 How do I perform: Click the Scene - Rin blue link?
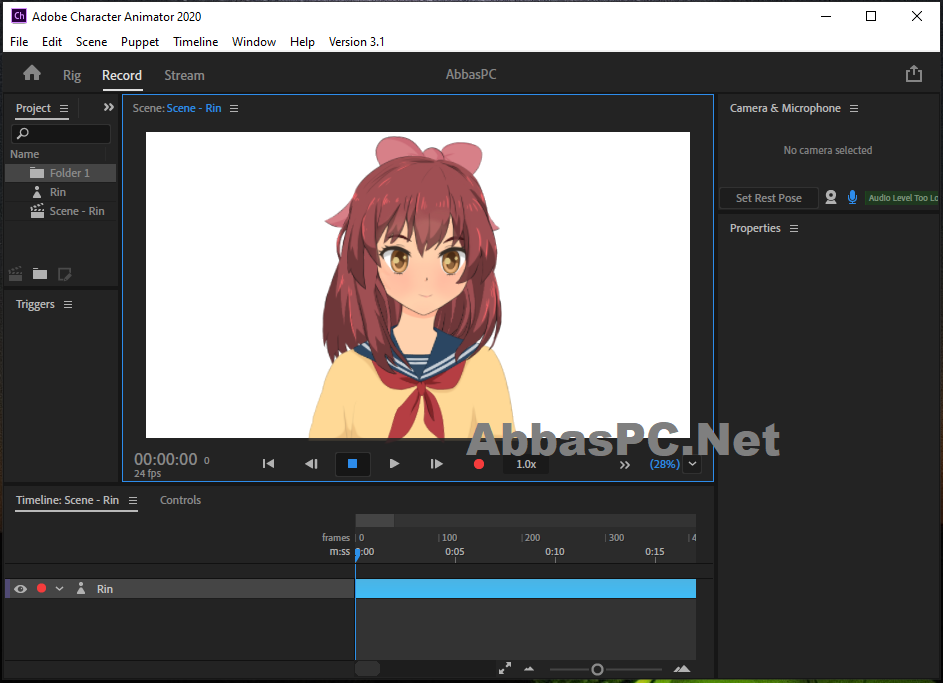coord(194,108)
